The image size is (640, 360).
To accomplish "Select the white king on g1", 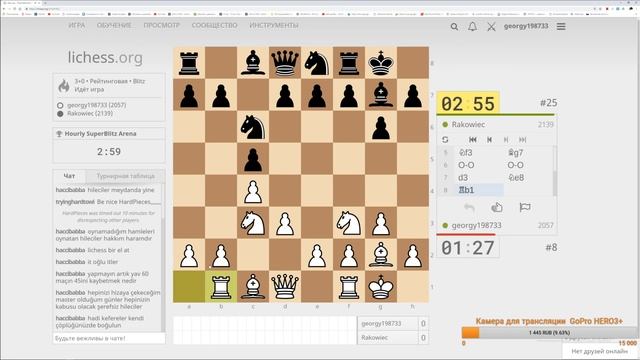I will (381, 287).
